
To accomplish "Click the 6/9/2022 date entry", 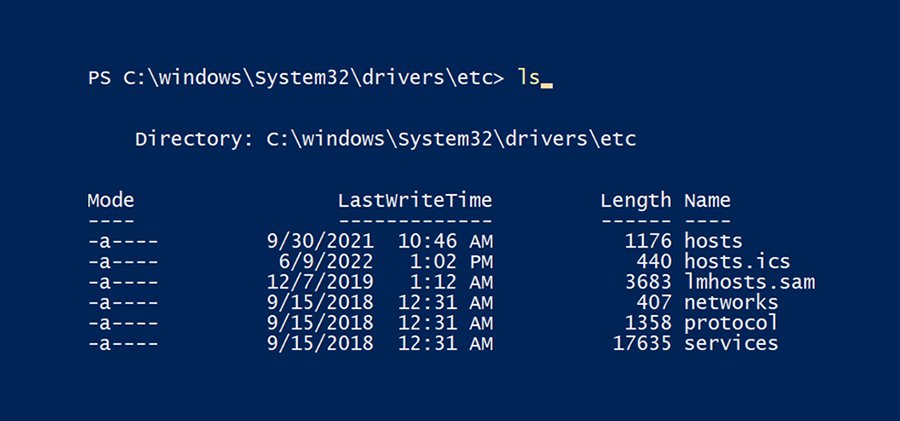I will [x=331, y=261].
